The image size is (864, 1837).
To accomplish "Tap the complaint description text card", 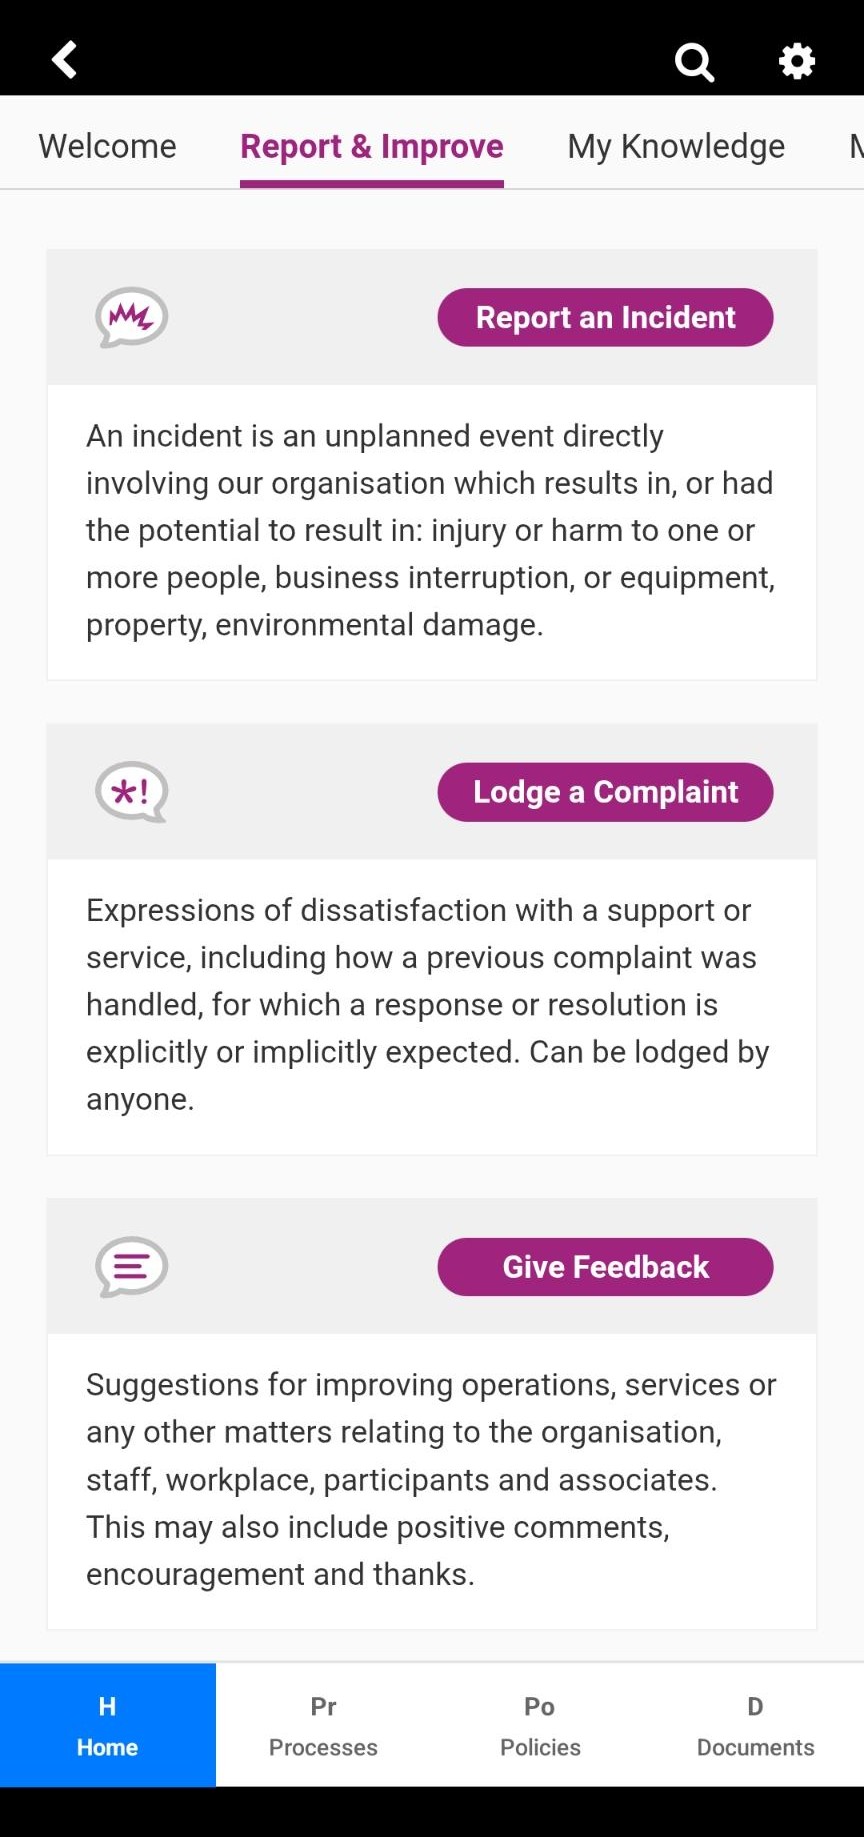I will point(432,1007).
